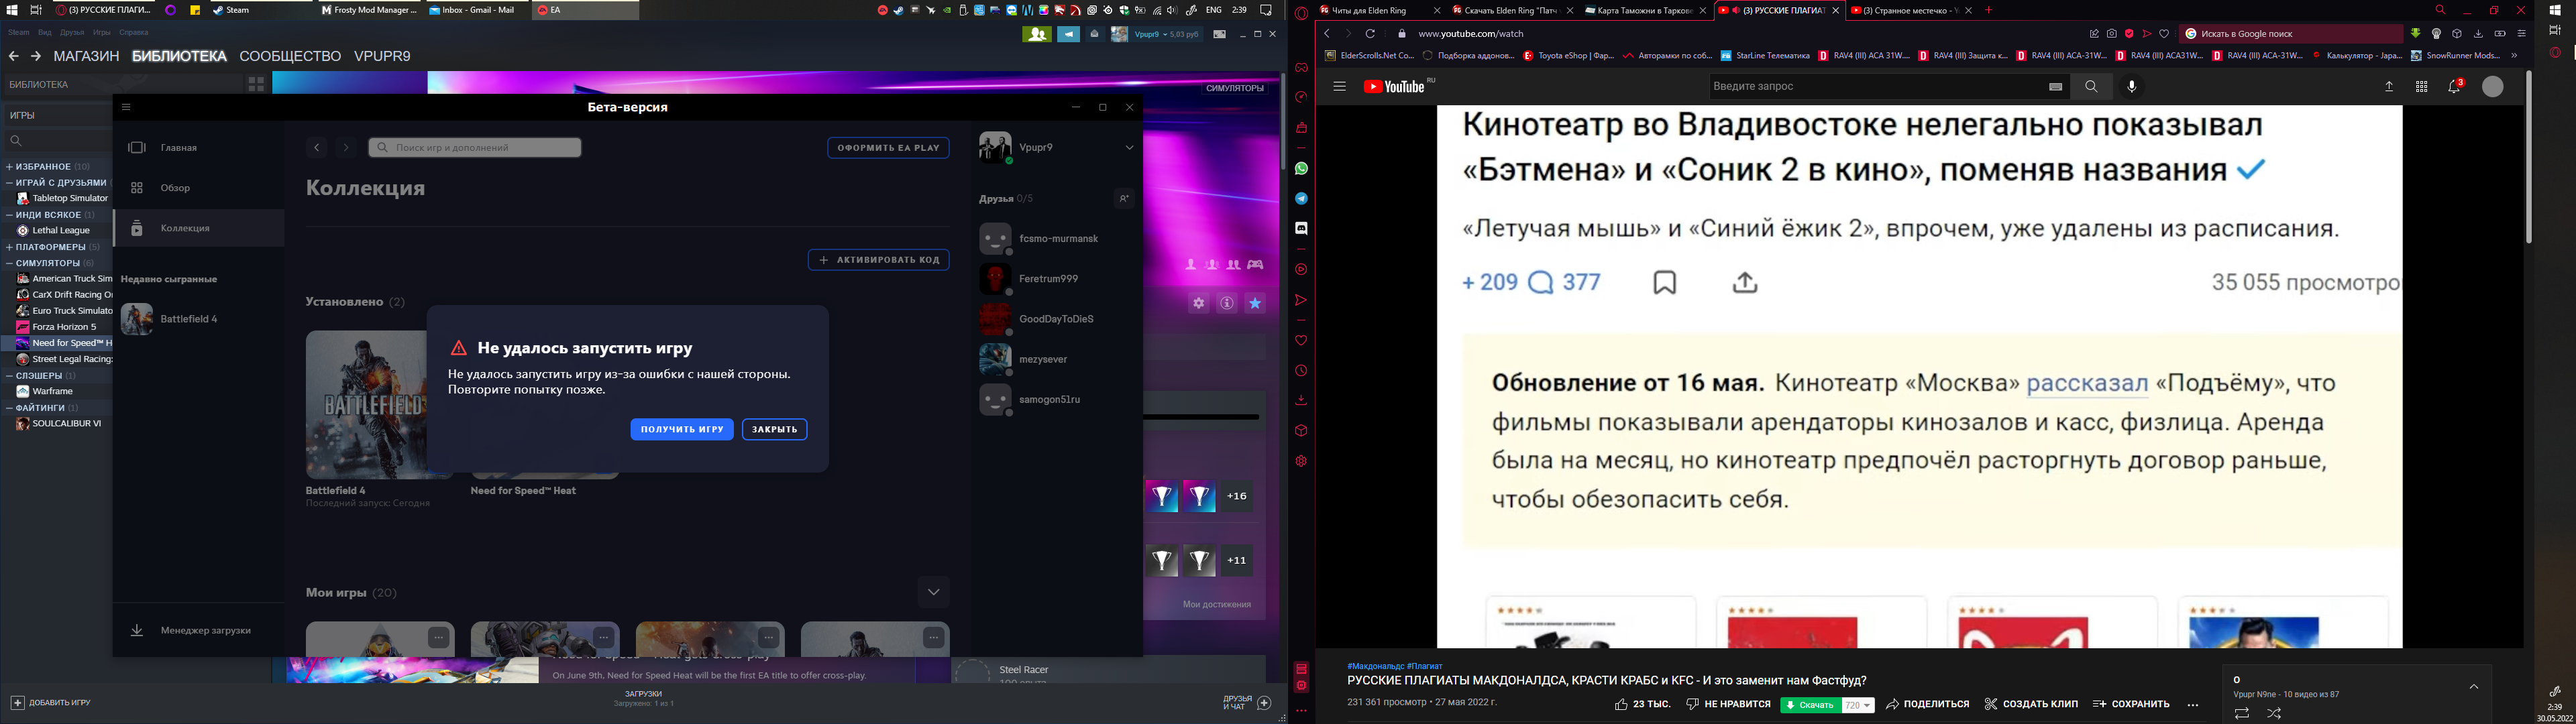
Task: Collapse the ПЛАТФОРМЕРЫ category in Steam
Action: 10,247
